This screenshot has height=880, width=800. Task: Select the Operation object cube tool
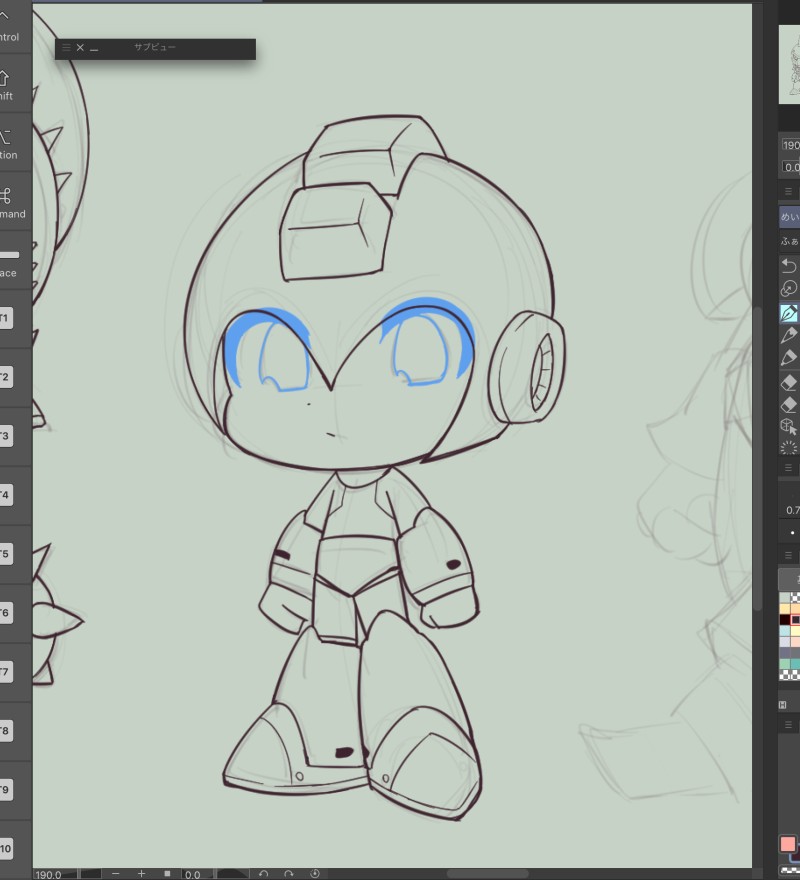(x=789, y=427)
